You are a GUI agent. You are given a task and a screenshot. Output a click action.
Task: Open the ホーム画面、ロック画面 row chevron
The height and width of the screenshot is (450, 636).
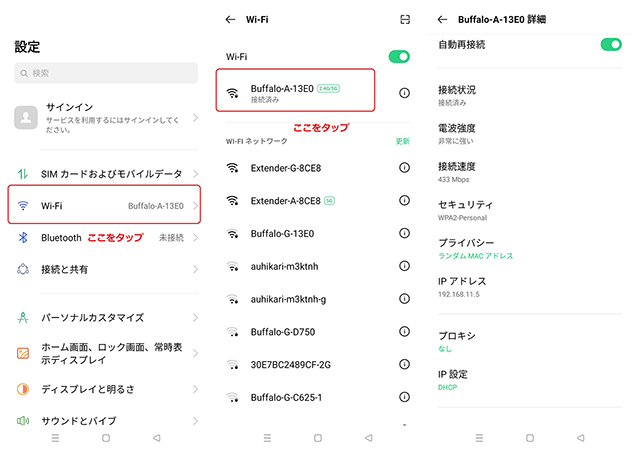click(196, 353)
